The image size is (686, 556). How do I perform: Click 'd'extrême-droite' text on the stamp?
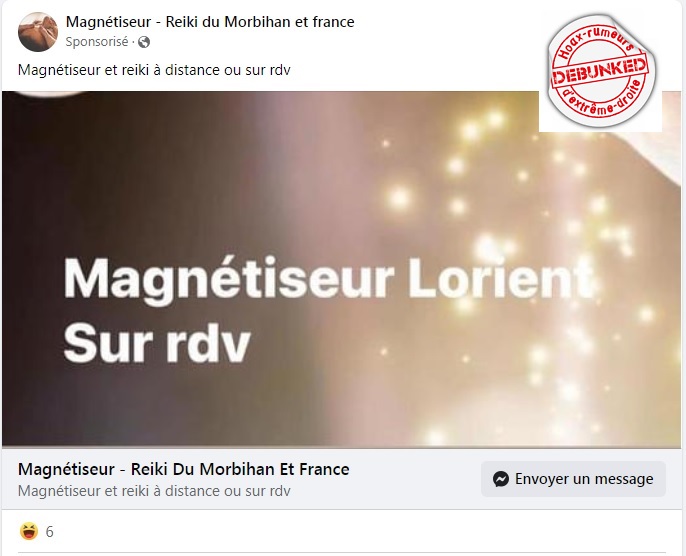(x=607, y=99)
